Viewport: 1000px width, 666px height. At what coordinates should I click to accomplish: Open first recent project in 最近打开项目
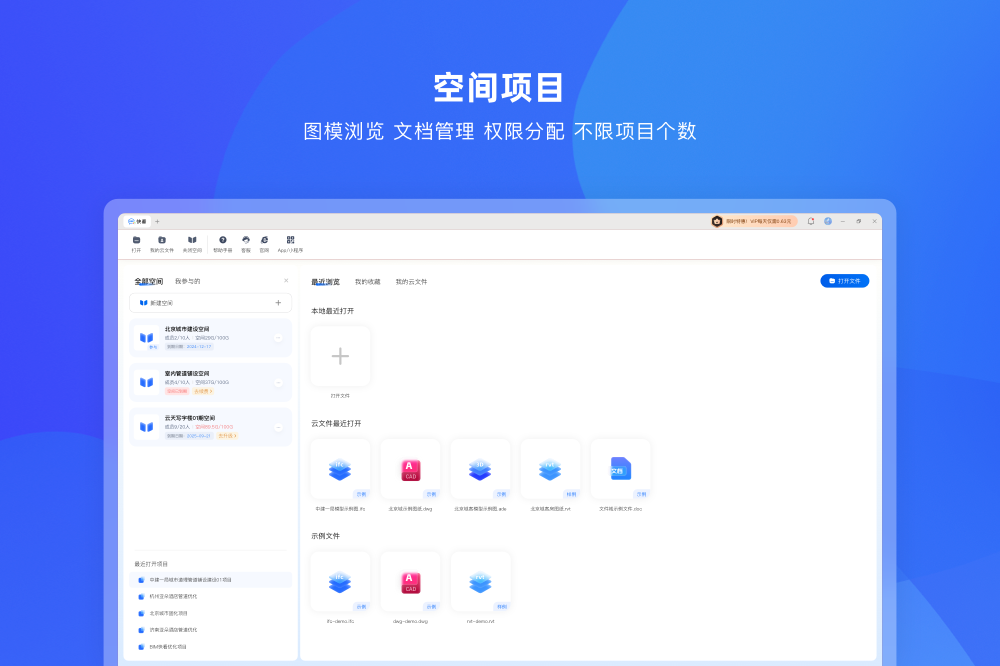point(210,580)
